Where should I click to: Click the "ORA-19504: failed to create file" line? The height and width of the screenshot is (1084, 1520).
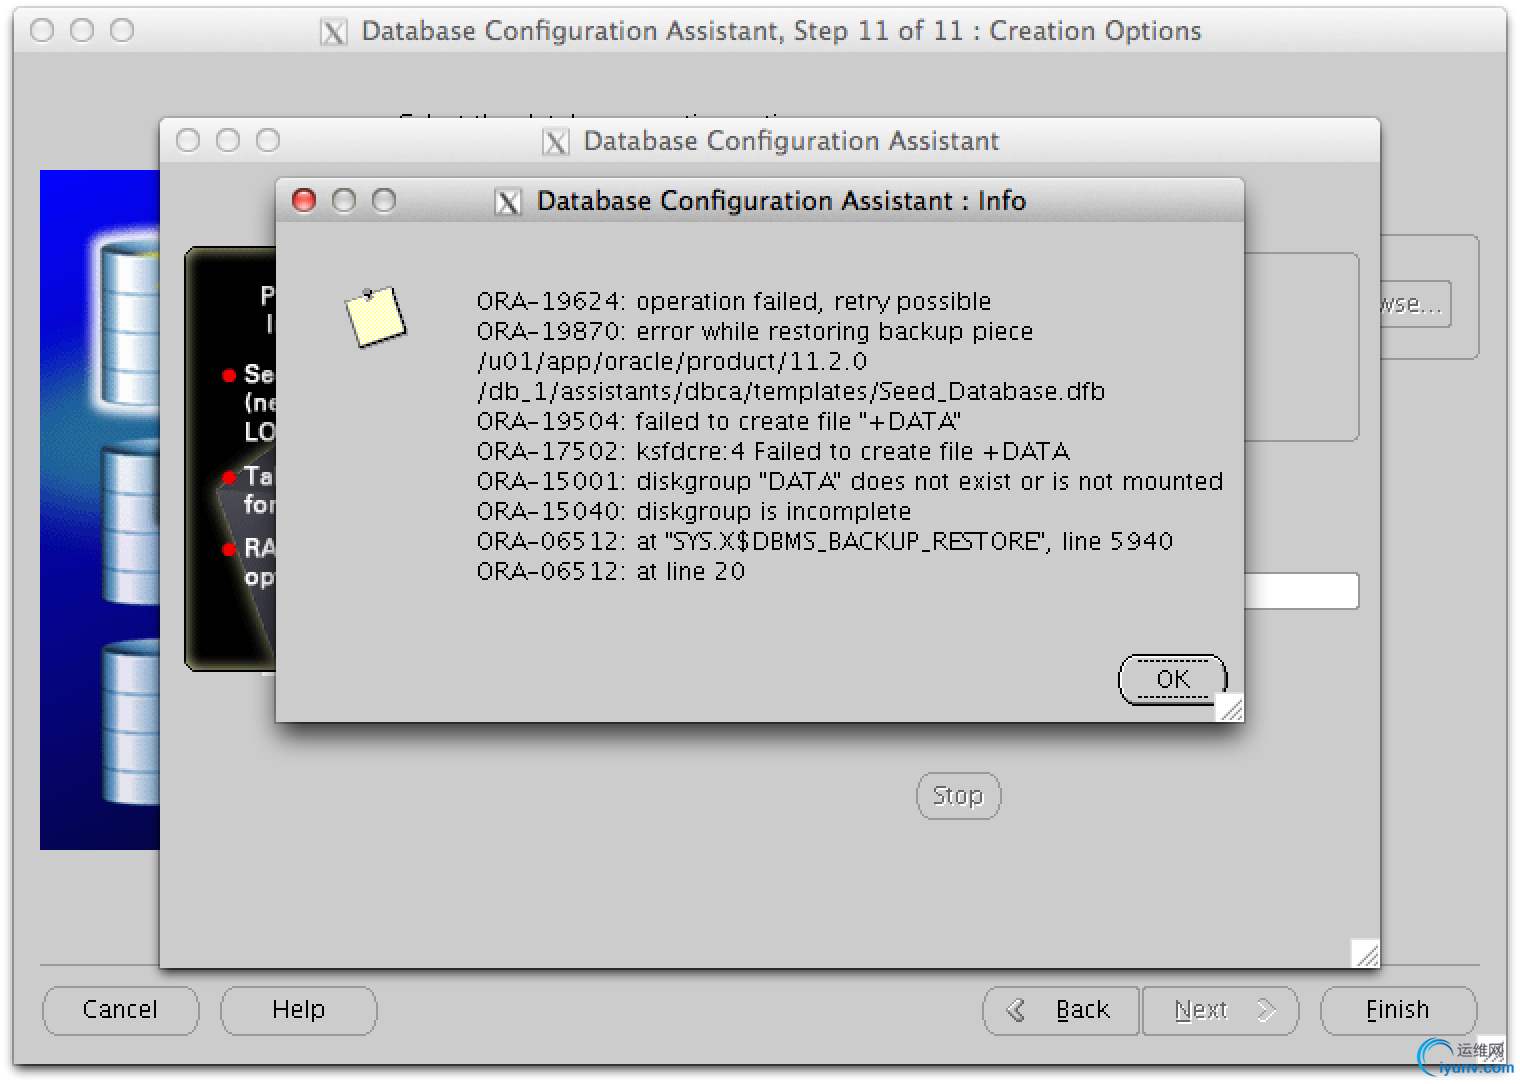pos(719,421)
